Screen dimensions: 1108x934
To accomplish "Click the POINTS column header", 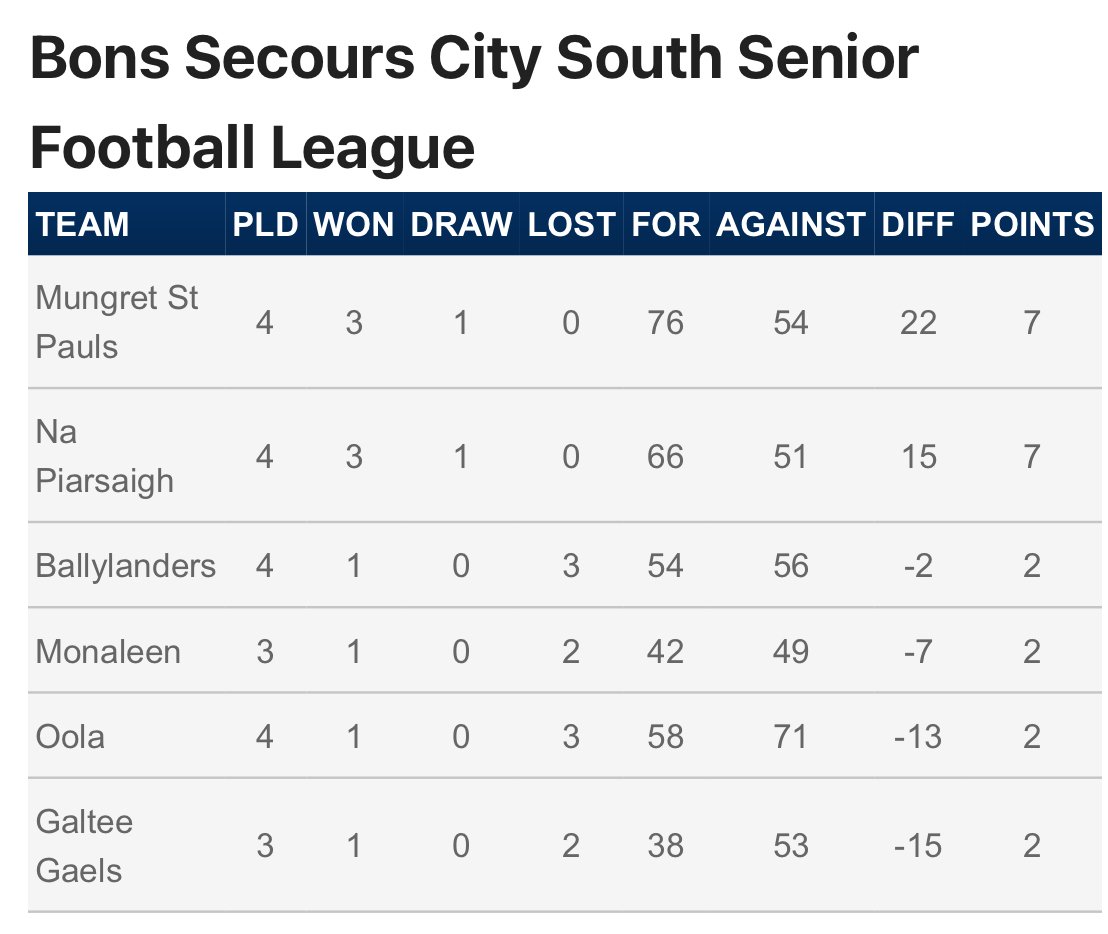I will tap(1032, 224).
